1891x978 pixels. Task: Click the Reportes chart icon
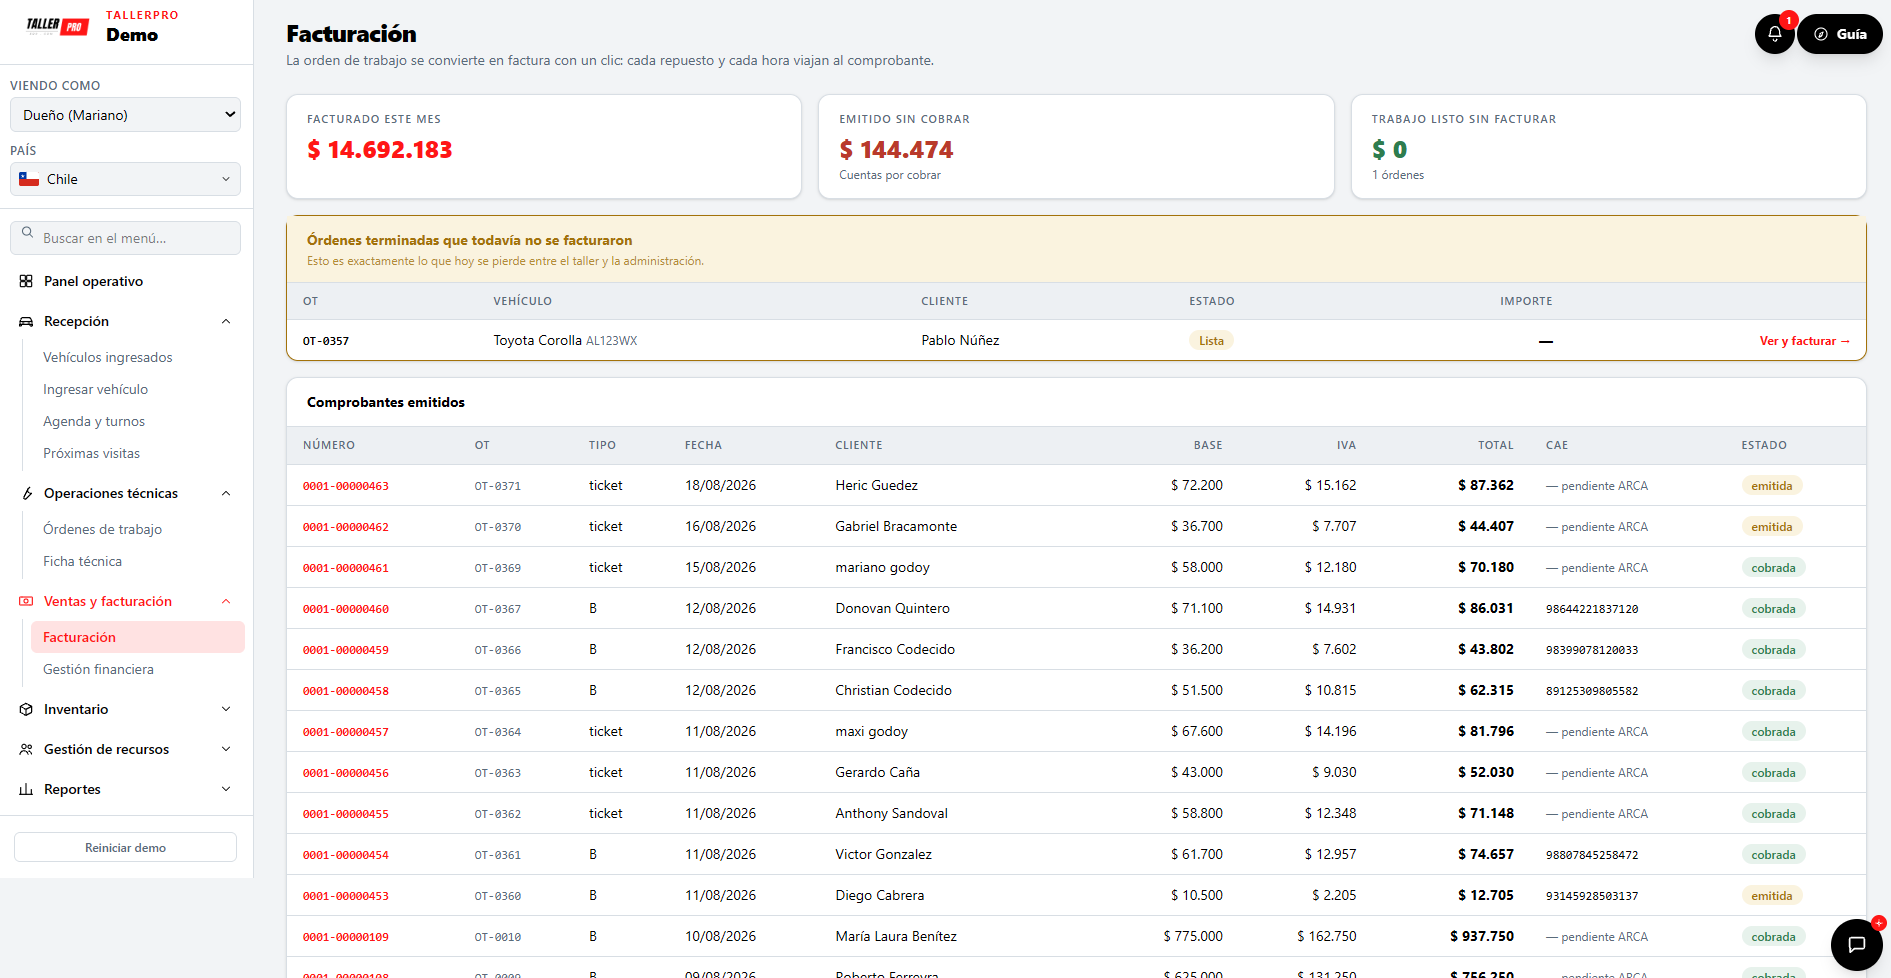pyautogui.click(x=26, y=789)
